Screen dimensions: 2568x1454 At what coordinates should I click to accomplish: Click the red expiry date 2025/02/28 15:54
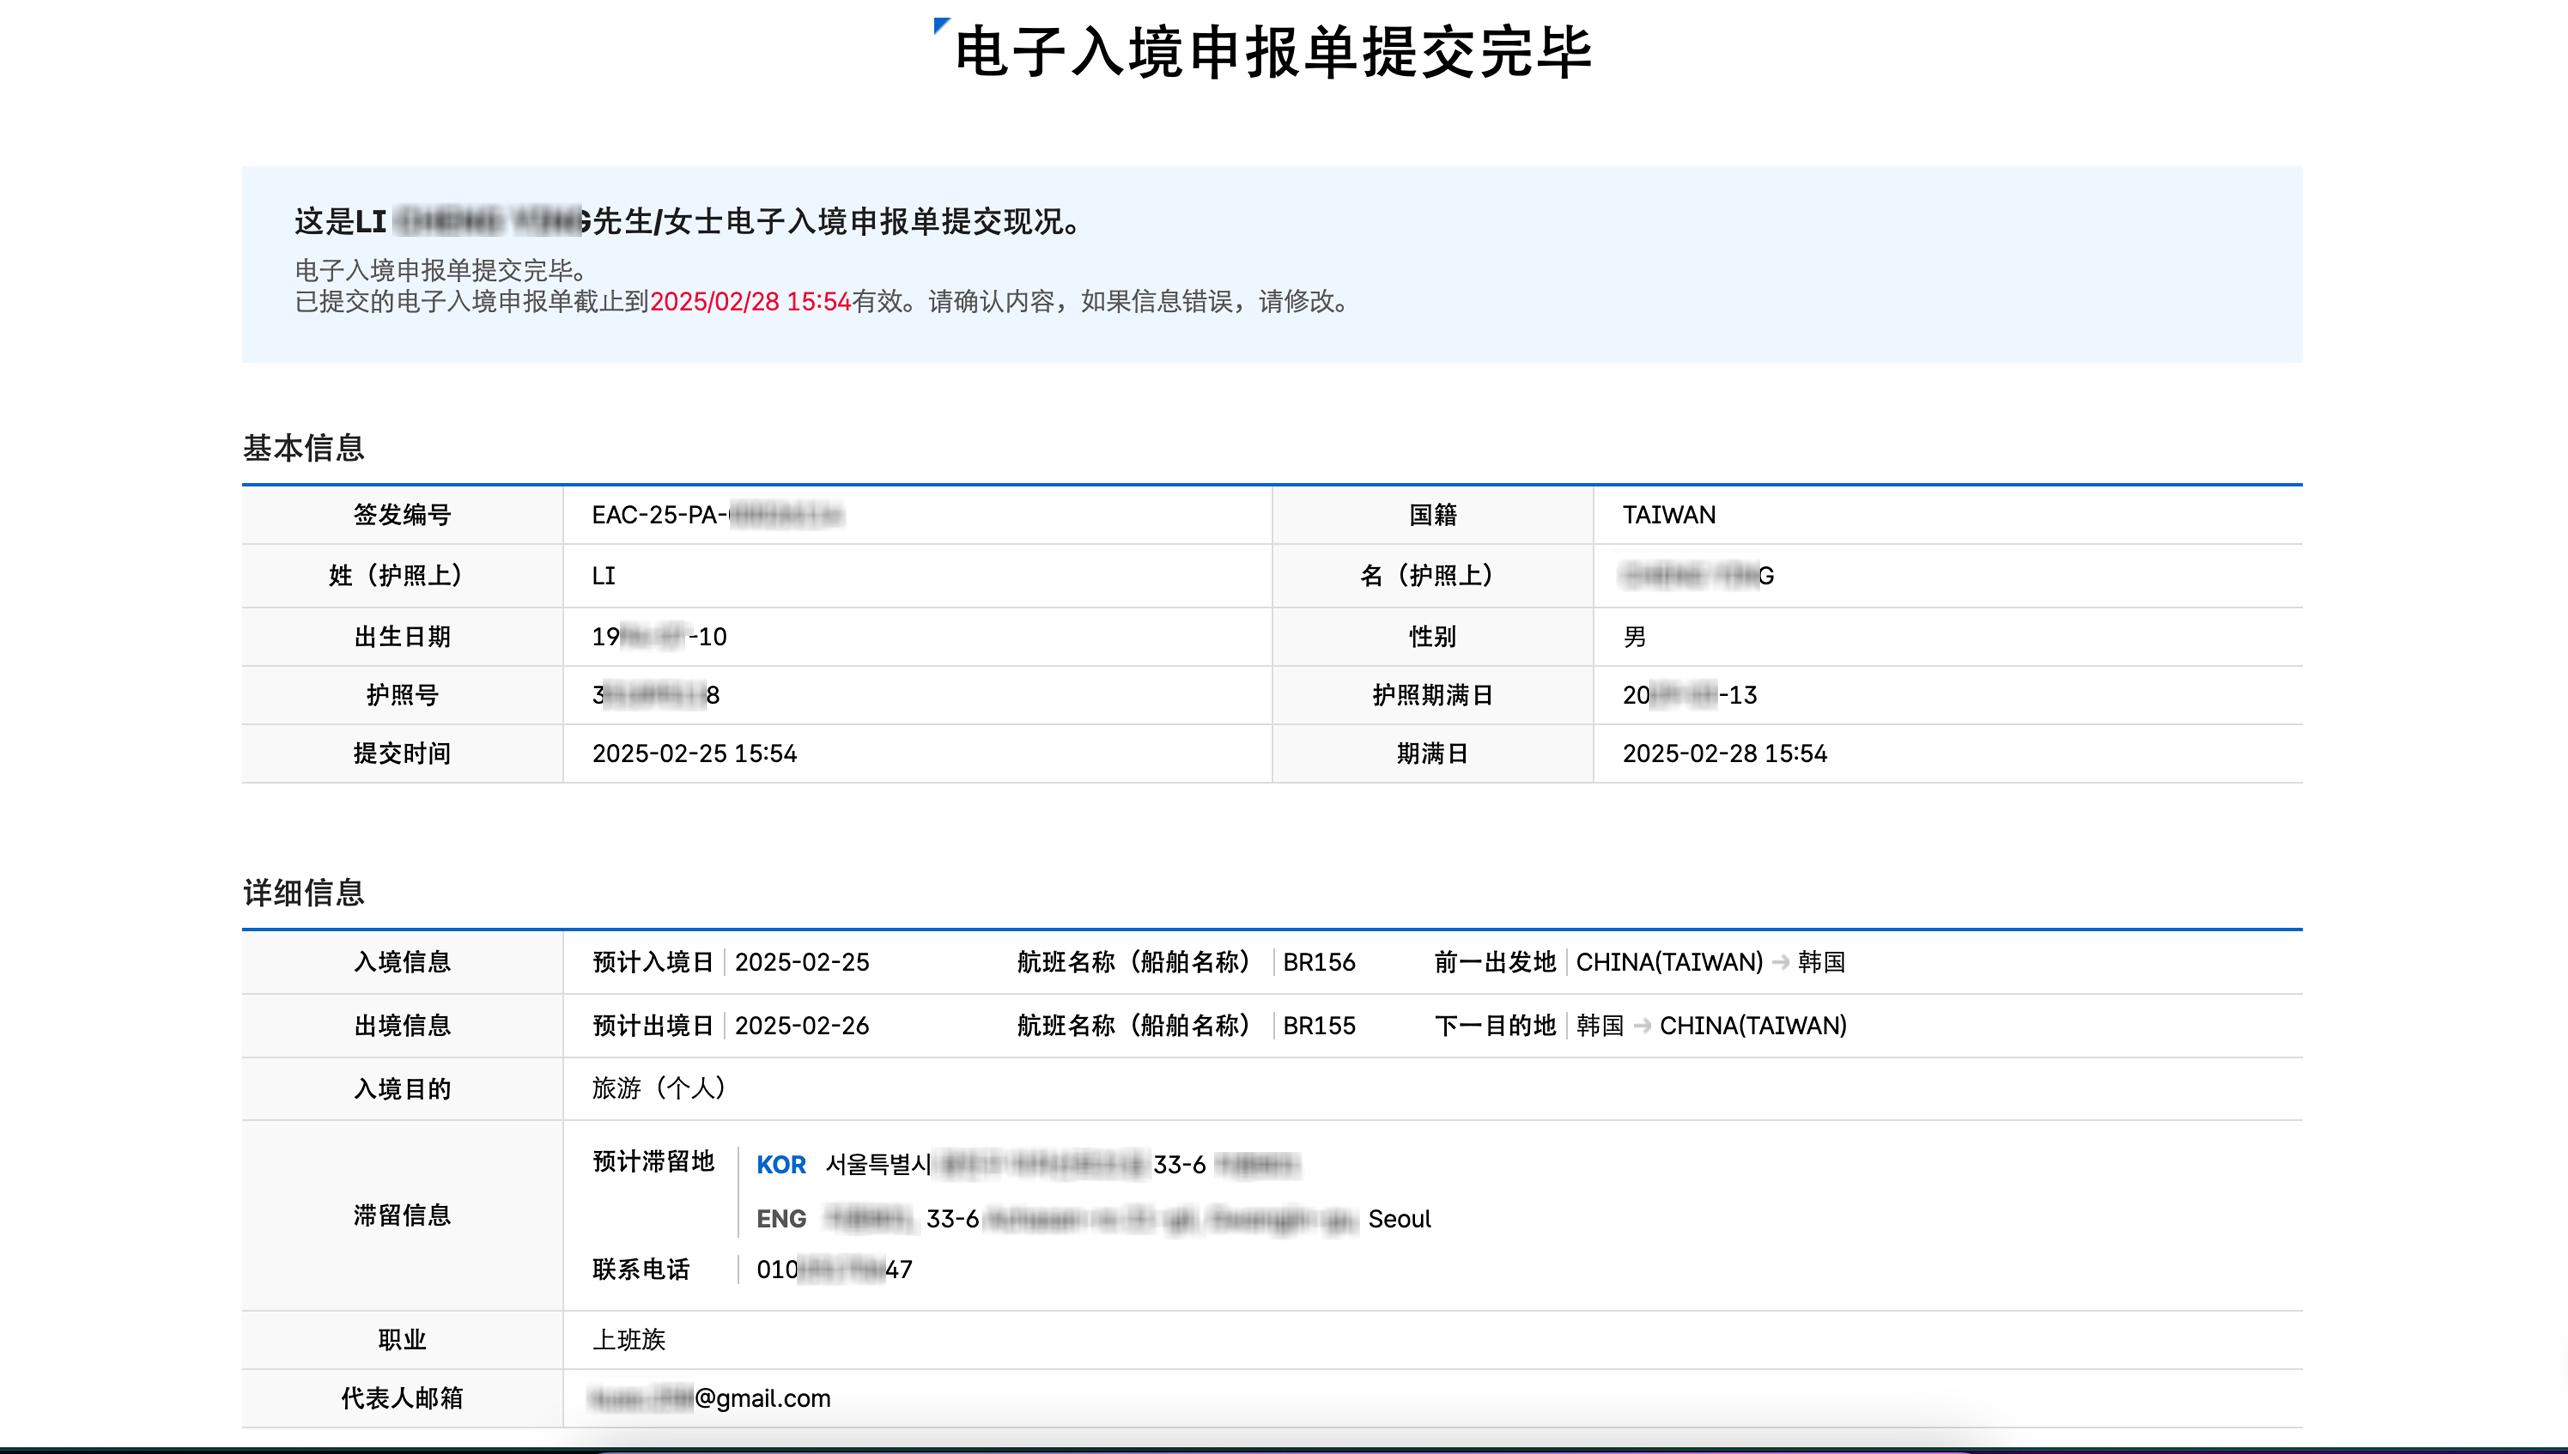click(750, 302)
